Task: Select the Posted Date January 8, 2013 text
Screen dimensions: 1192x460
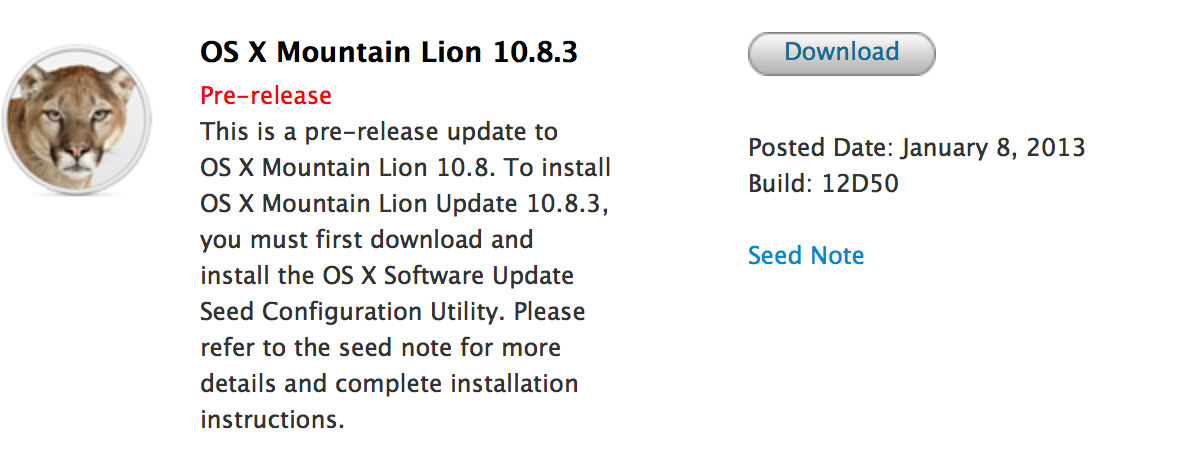Action: [916, 147]
